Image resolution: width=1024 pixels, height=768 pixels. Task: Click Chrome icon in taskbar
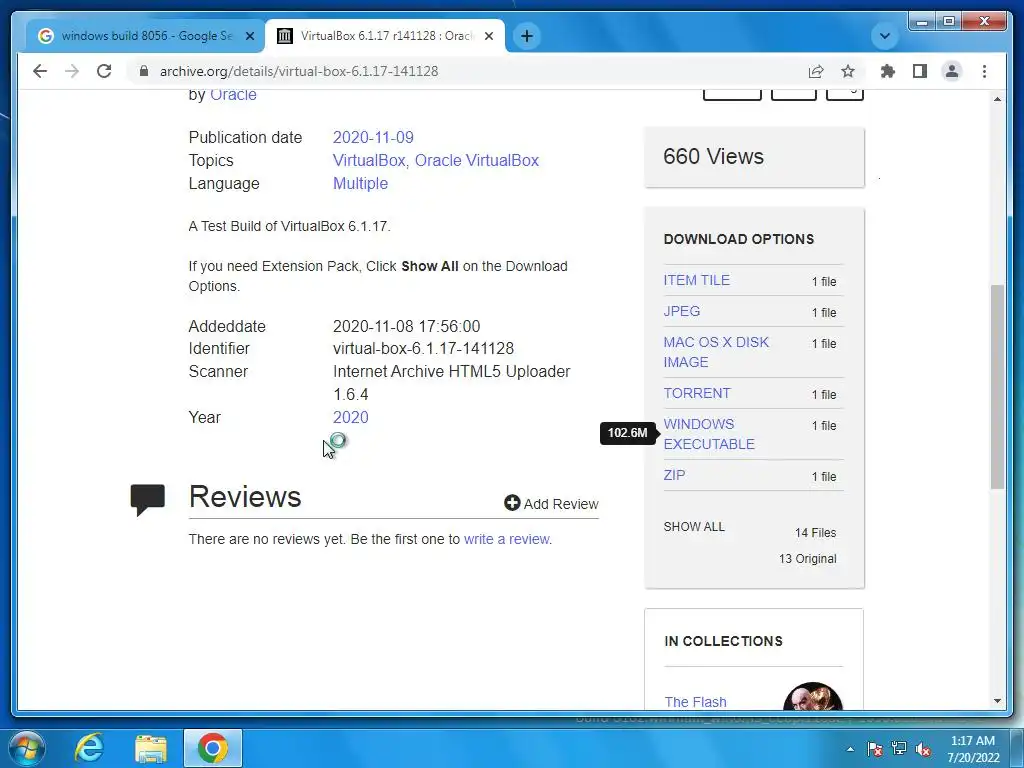click(x=212, y=748)
